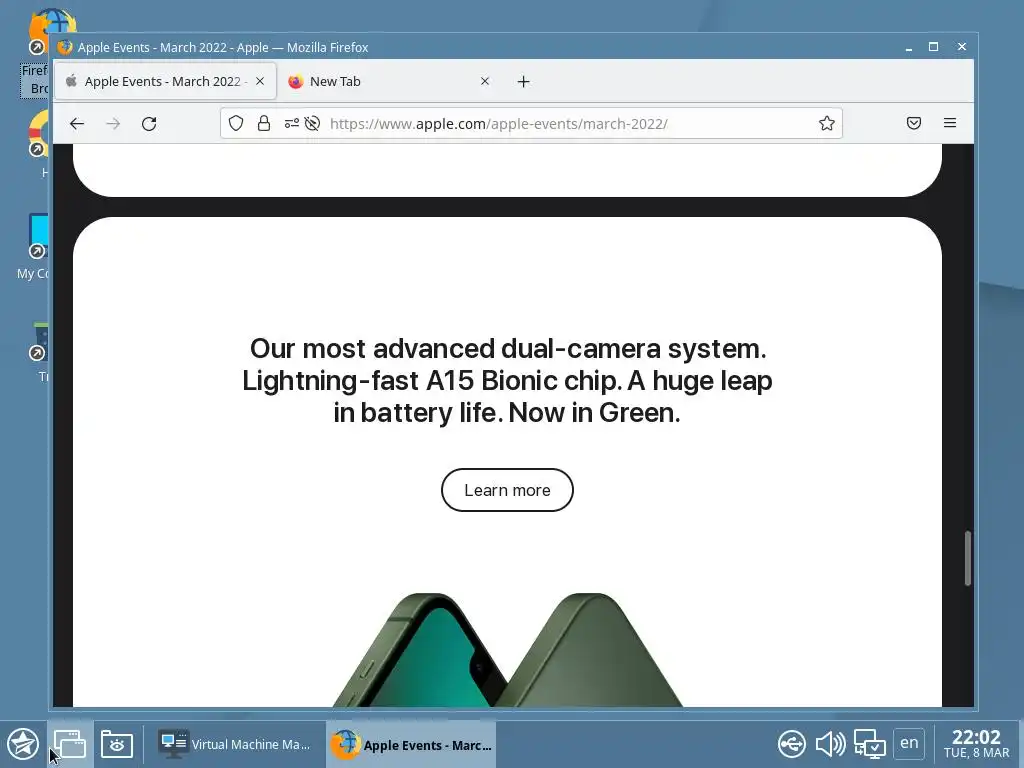Image resolution: width=1024 pixels, height=768 pixels.
Task: Switch to the New Tab tab
Action: tap(389, 81)
